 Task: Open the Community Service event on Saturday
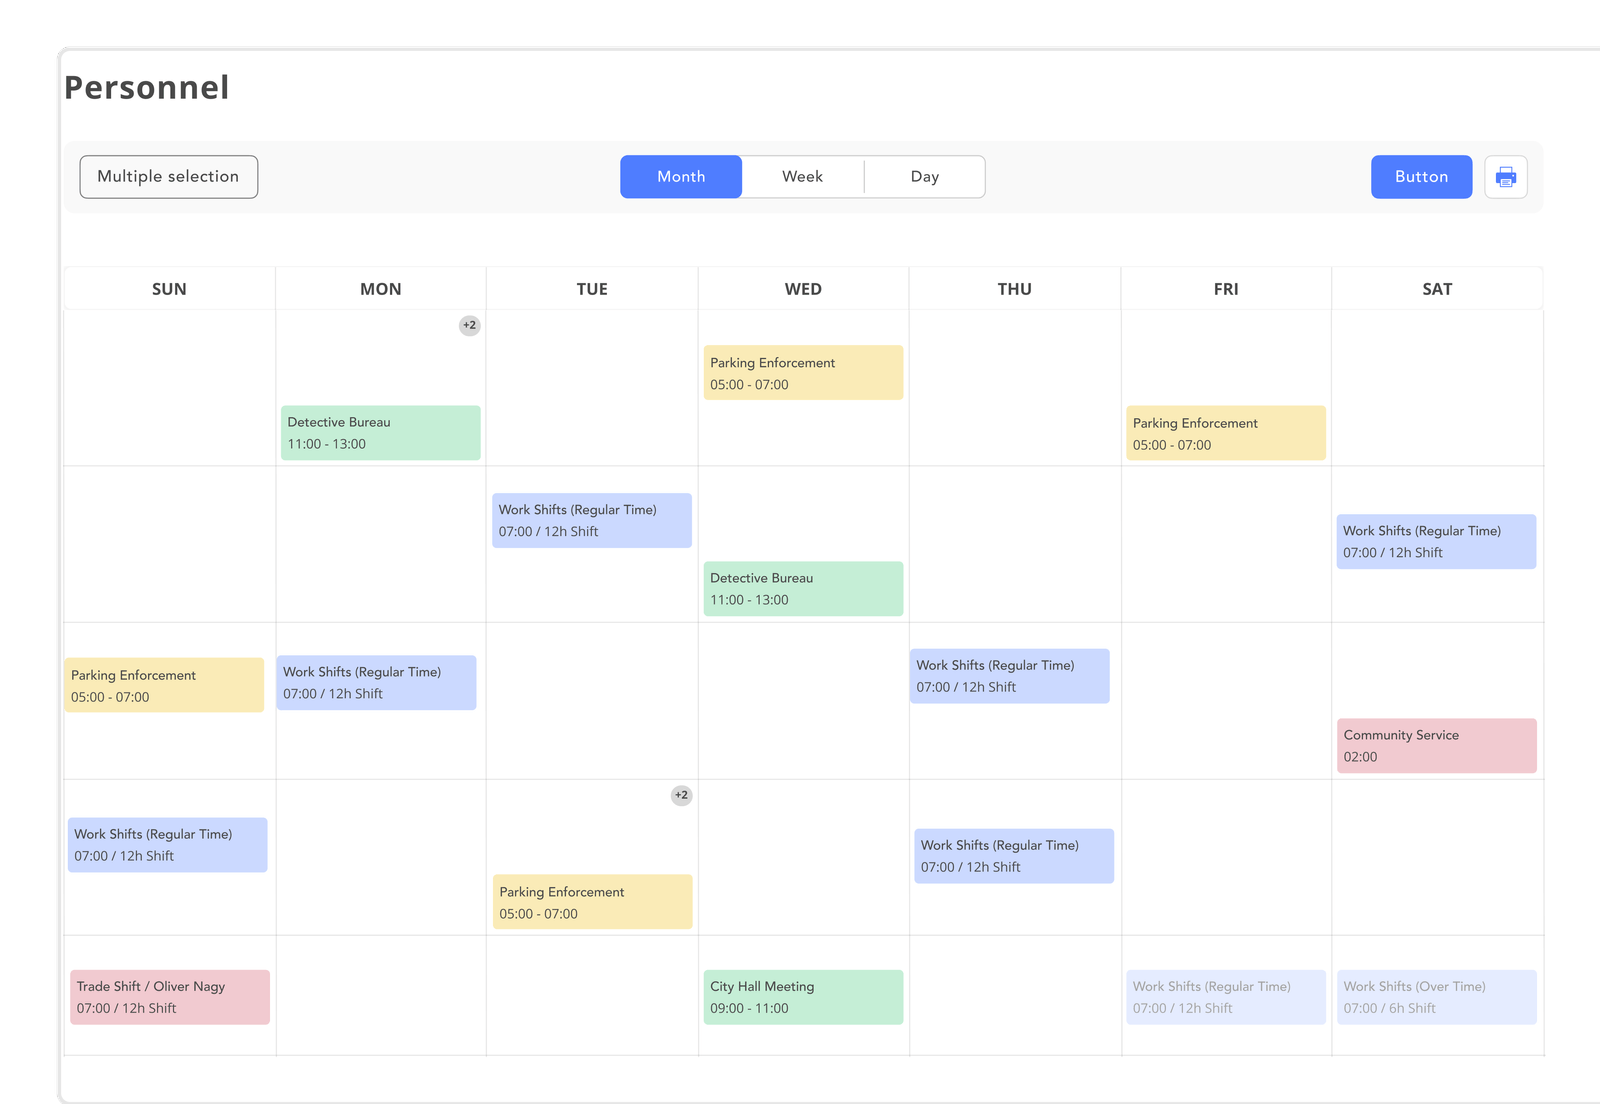click(x=1437, y=745)
